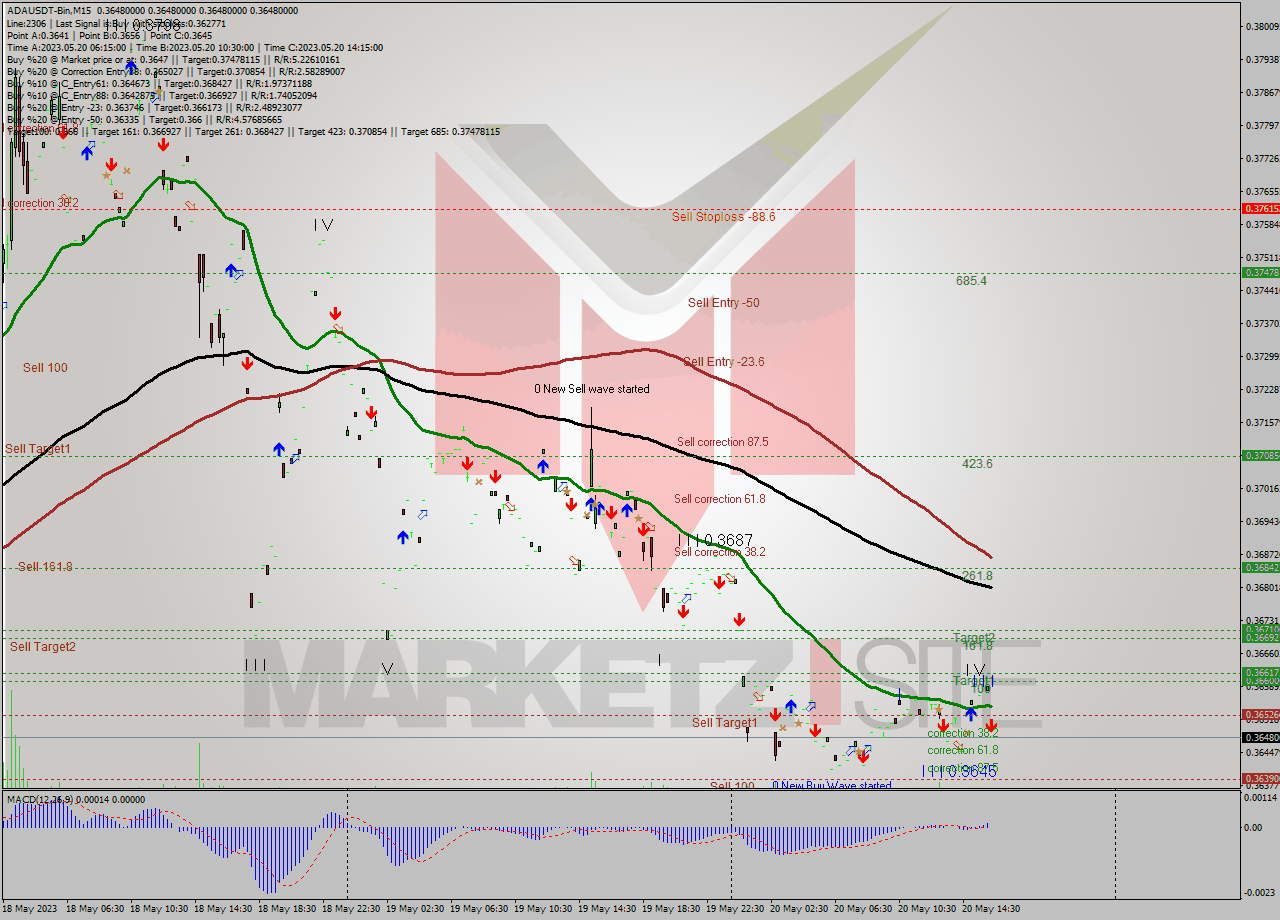
Task: Click the 'Sell correction 38.2' label
Action: (x=719, y=551)
